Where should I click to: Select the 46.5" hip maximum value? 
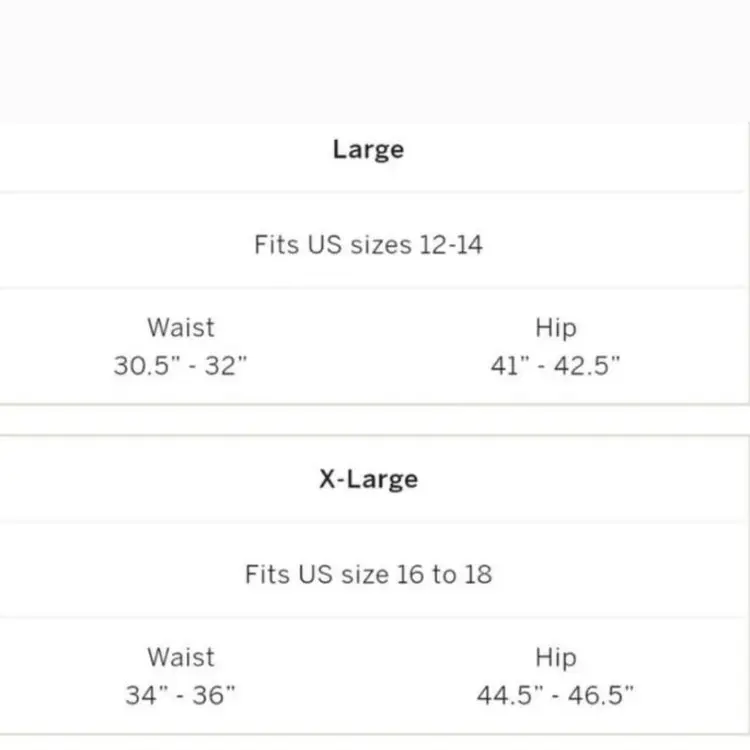point(599,696)
